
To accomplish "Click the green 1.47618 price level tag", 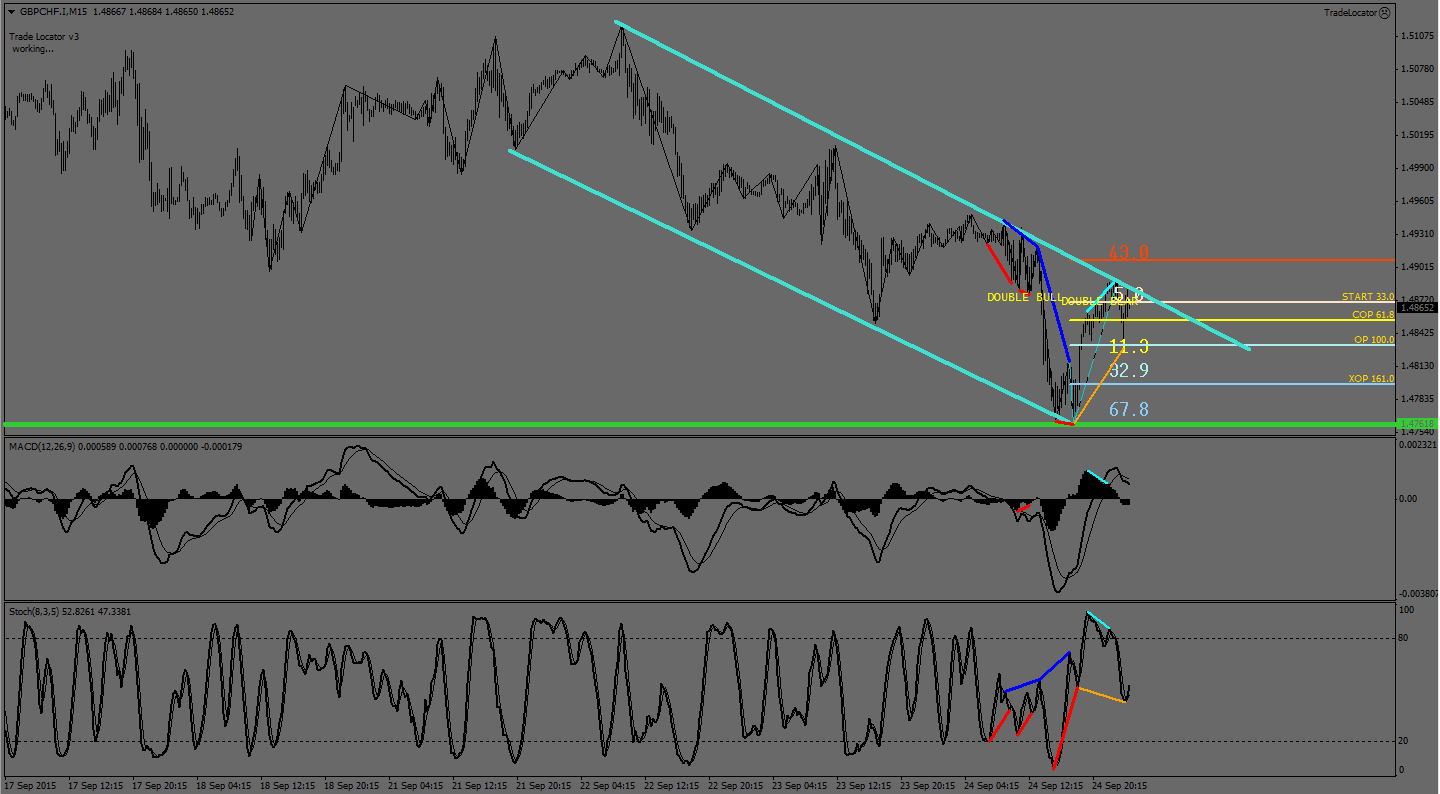I will (1416, 424).
